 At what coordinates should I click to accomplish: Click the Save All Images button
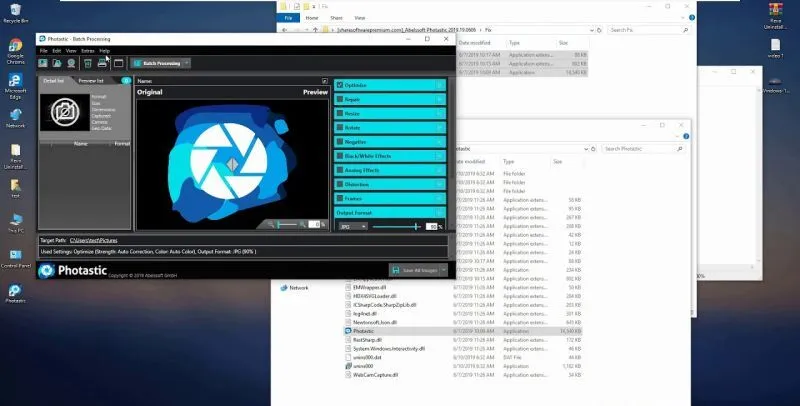414,270
